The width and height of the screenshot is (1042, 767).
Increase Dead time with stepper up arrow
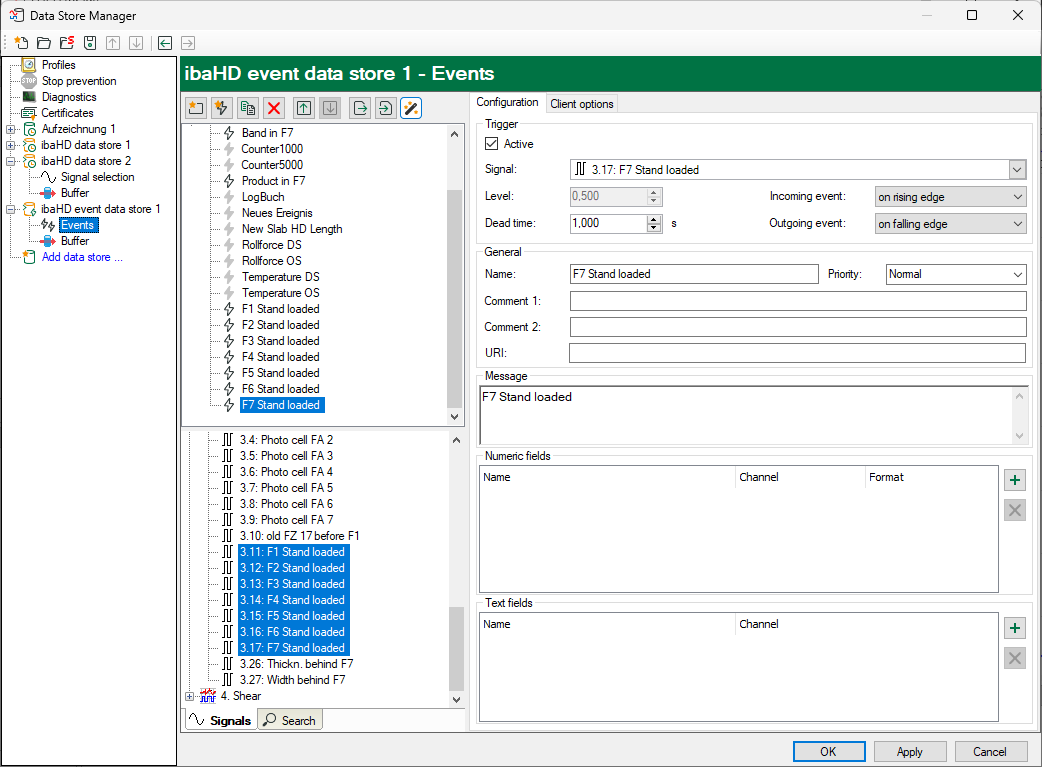point(654,219)
